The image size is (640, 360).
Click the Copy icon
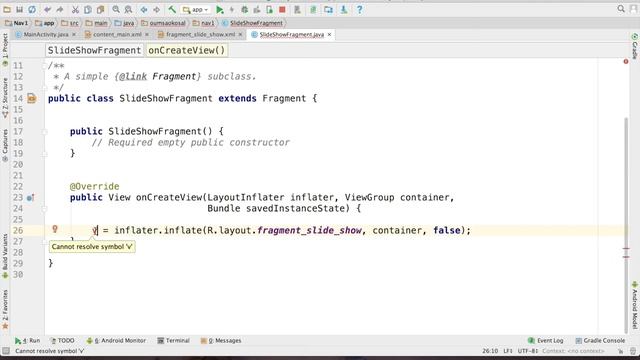[88, 9]
